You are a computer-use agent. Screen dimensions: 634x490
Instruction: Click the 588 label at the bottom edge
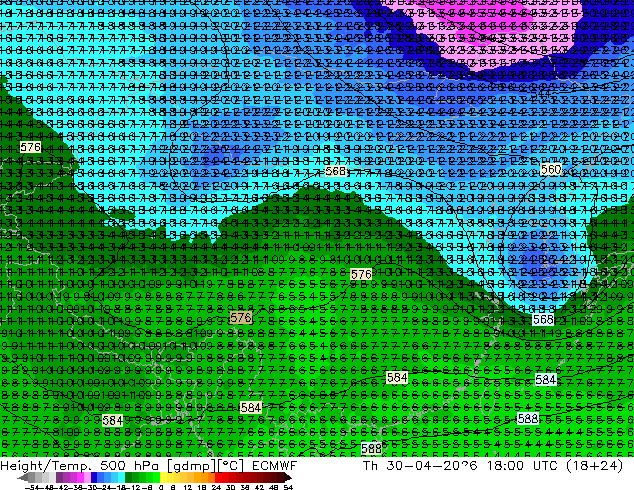click(x=371, y=448)
